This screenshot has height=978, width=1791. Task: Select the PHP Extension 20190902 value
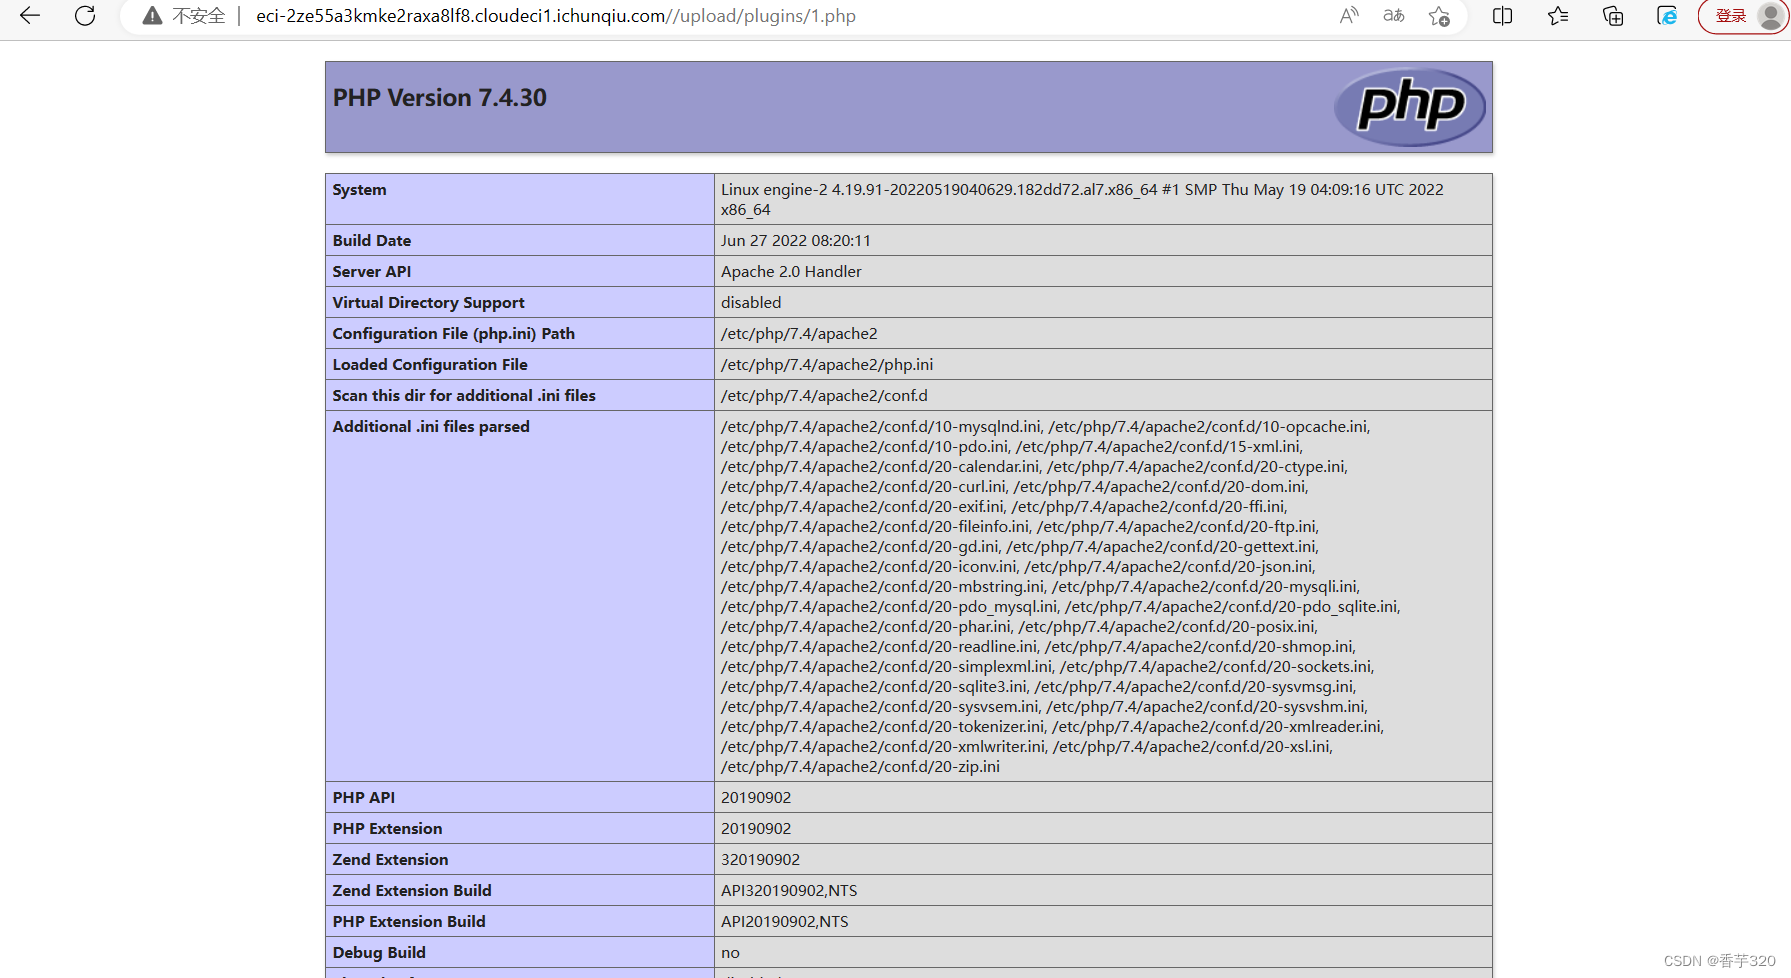756,829
